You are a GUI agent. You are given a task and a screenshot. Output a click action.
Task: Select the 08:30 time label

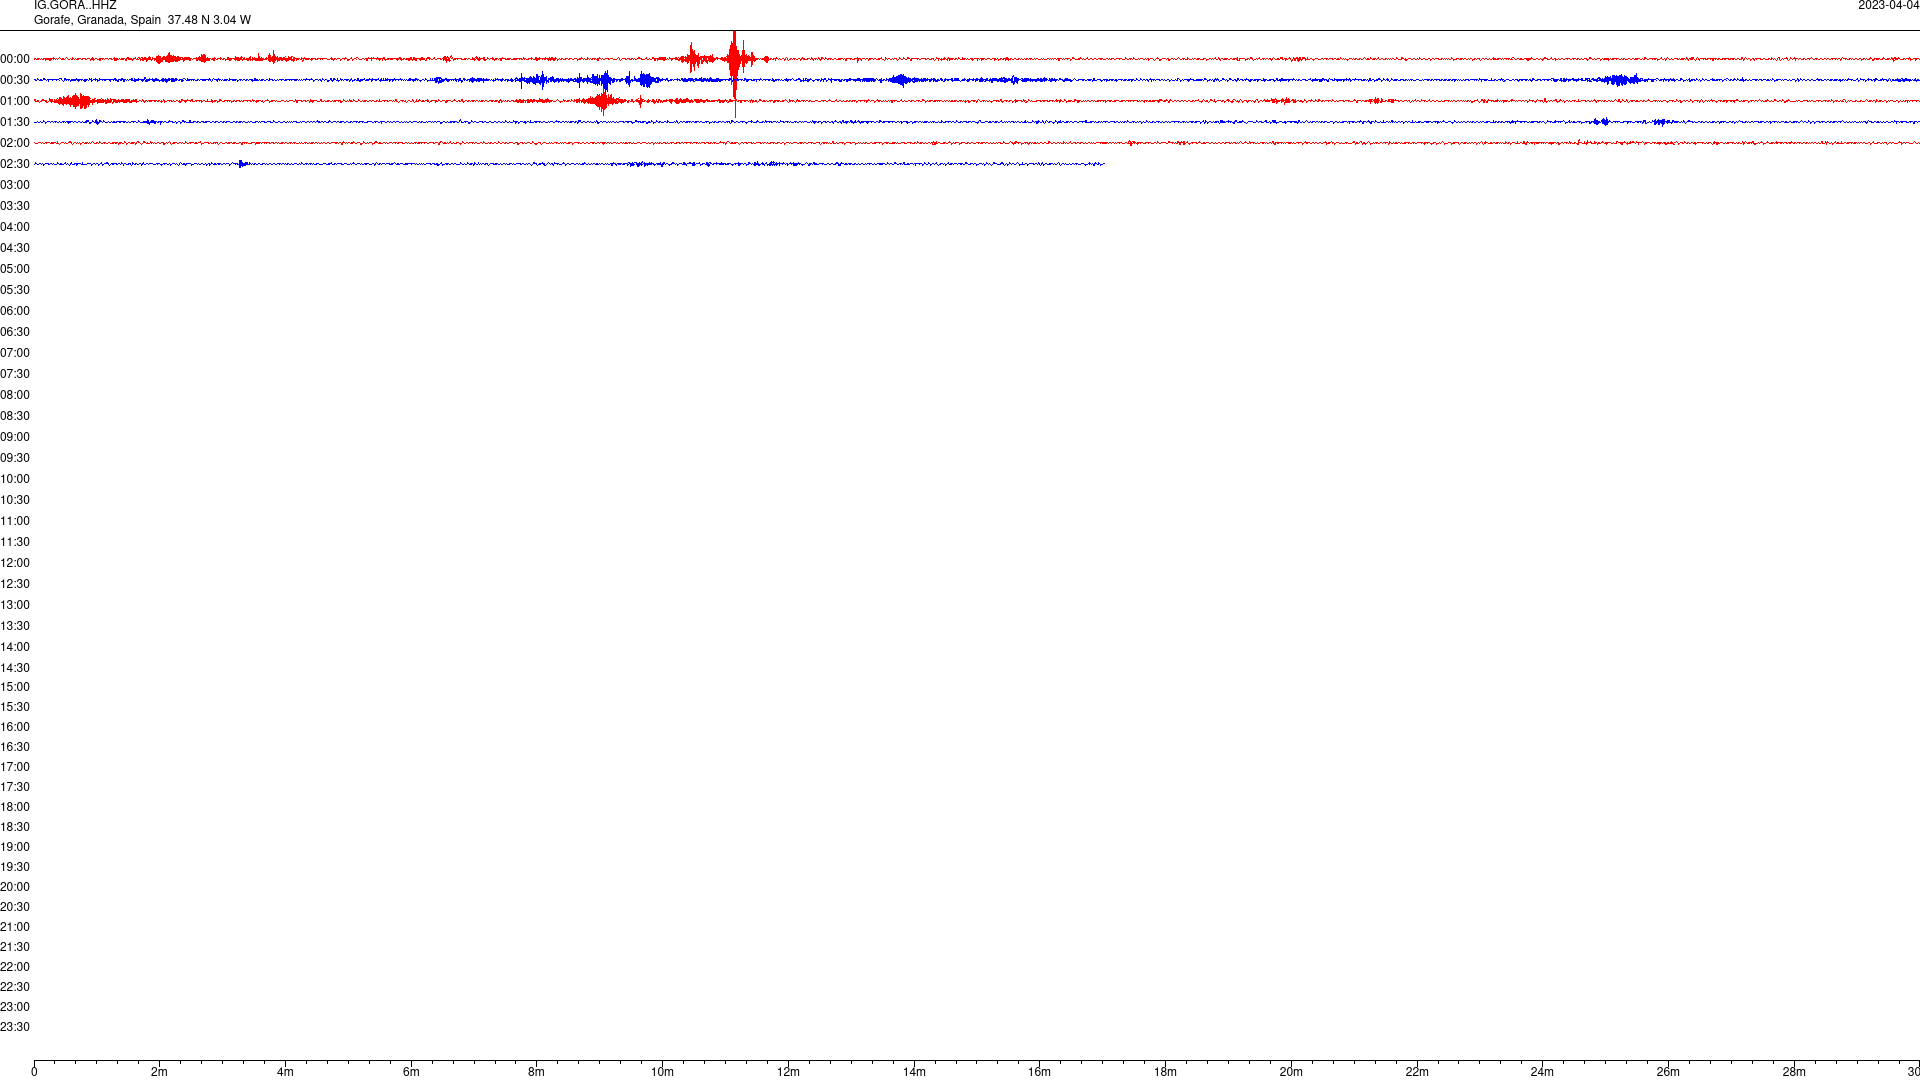[15, 416]
